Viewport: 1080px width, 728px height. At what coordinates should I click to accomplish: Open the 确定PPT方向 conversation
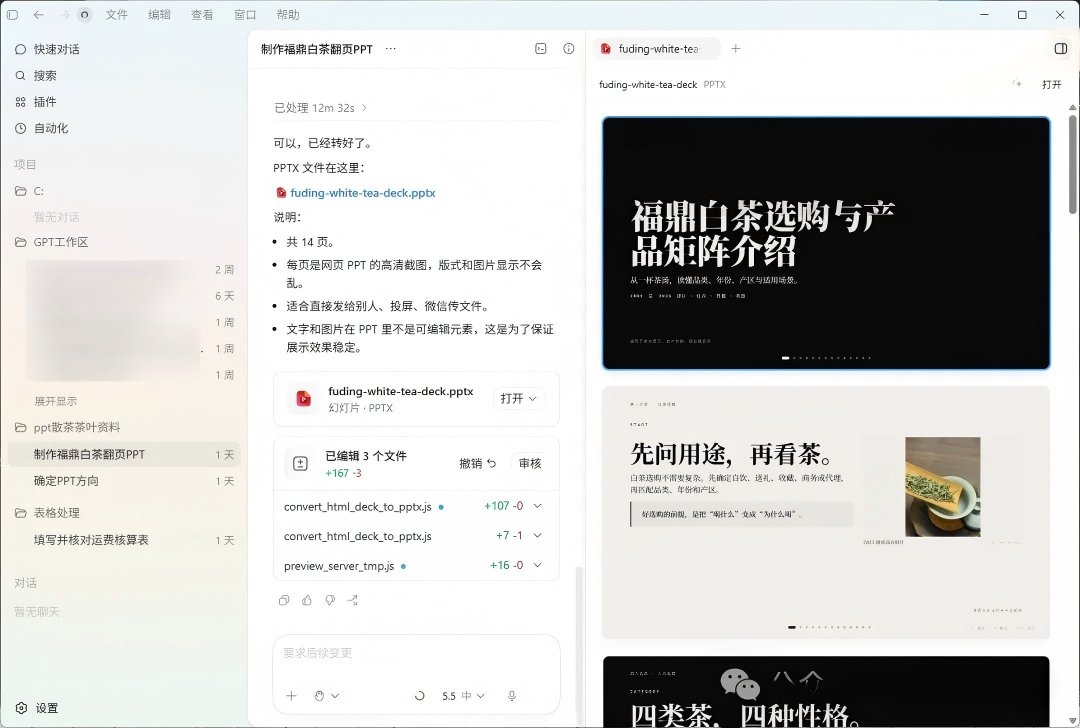click(124, 481)
